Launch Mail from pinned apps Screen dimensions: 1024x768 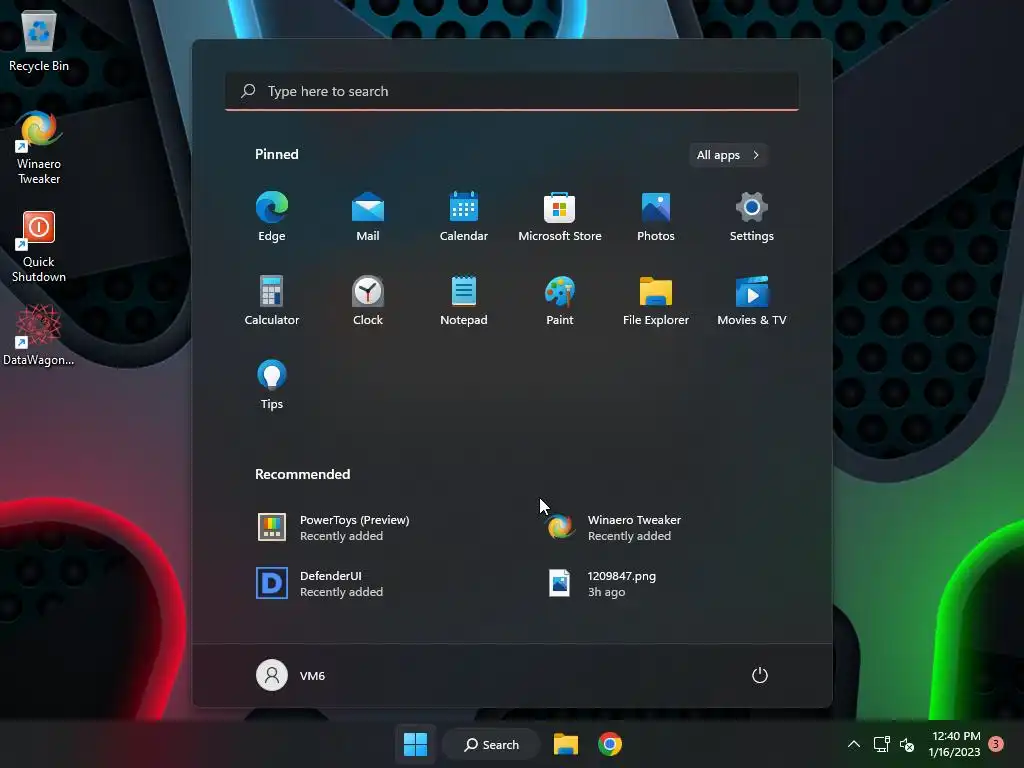[x=368, y=217]
